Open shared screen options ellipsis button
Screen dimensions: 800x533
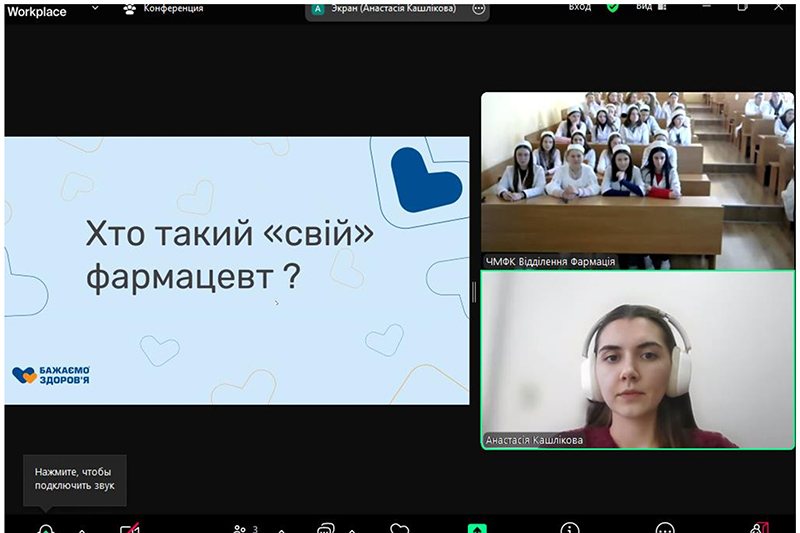478,8
